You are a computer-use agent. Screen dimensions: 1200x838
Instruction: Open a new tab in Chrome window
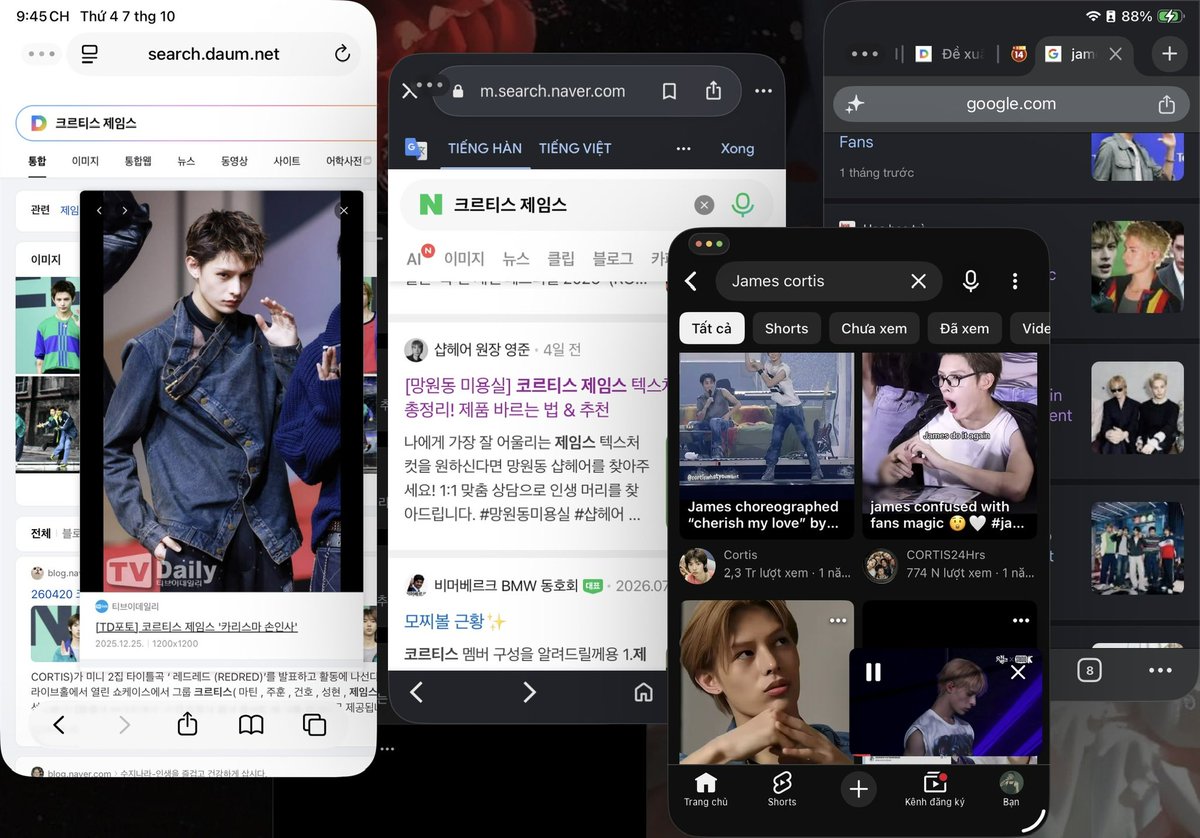pyautogui.click(x=1169, y=54)
